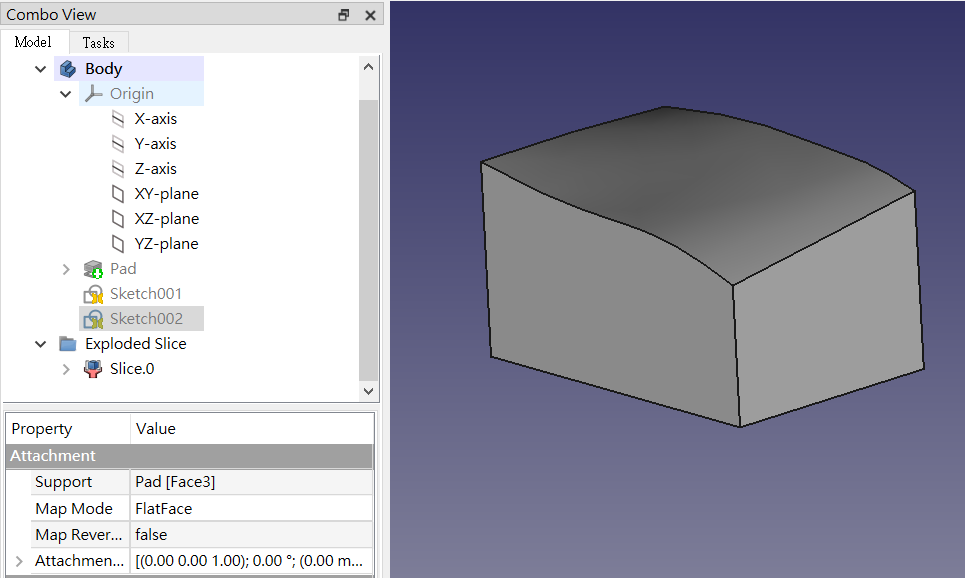This screenshot has height=578, width=965.
Task: Collapse the Body tree node
Action: click(x=41, y=69)
